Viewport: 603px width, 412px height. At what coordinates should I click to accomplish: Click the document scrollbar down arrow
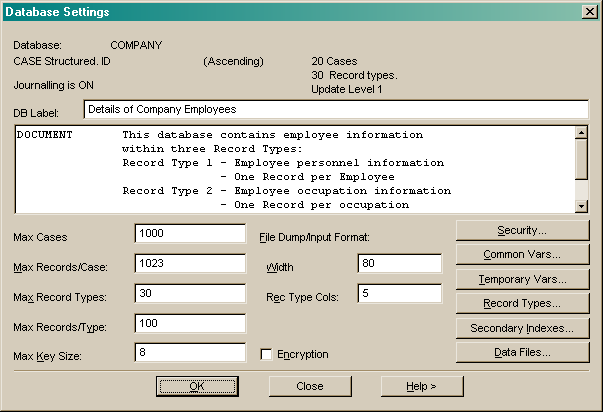[581, 206]
